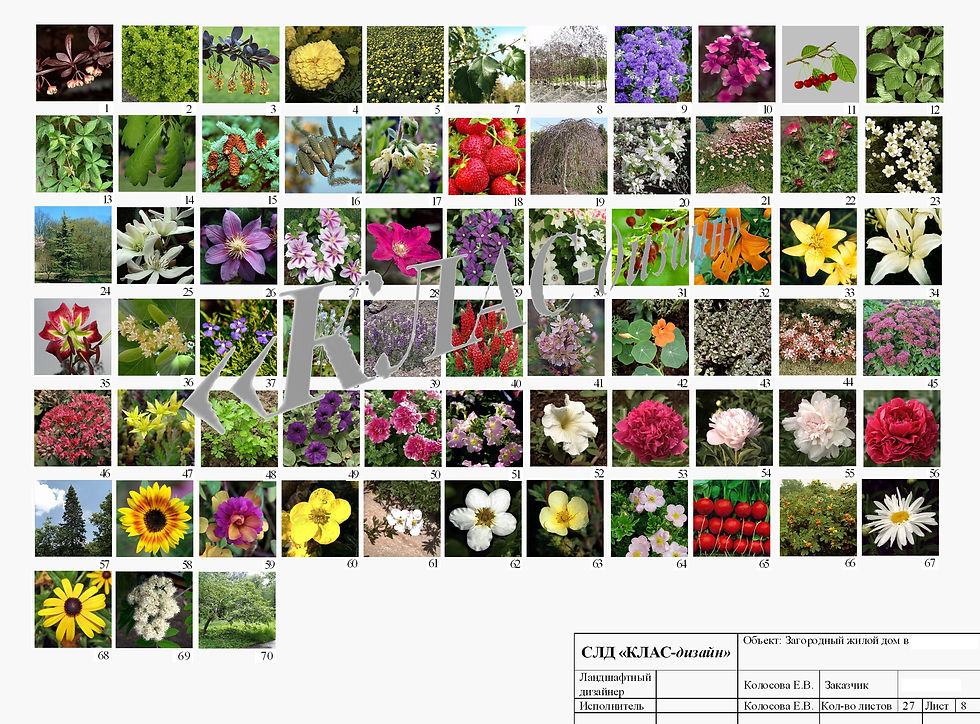Select "Колосова Е.В." next to Заказчик
The height and width of the screenshot is (724, 980).
[778, 685]
